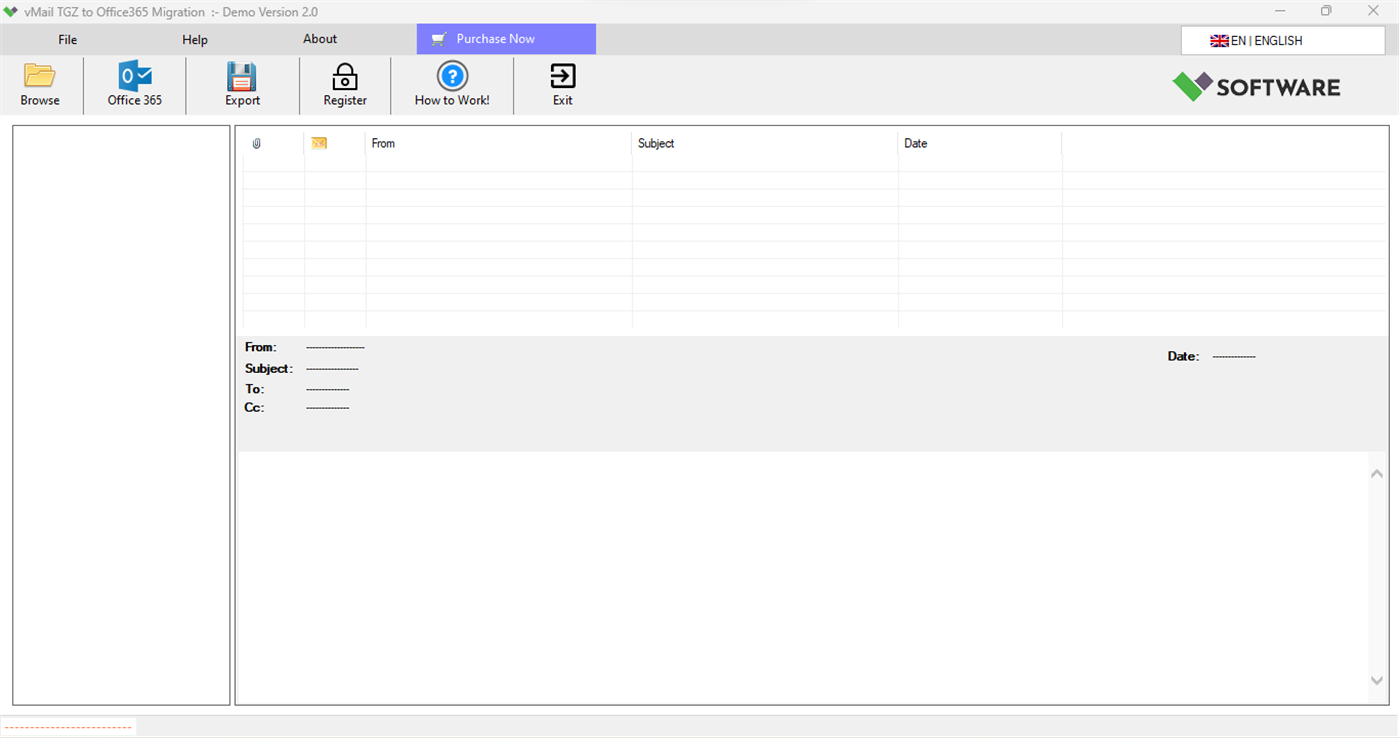Open the Help menu
Image resolution: width=1399 pixels, height=738 pixels.
coord(194,39)
